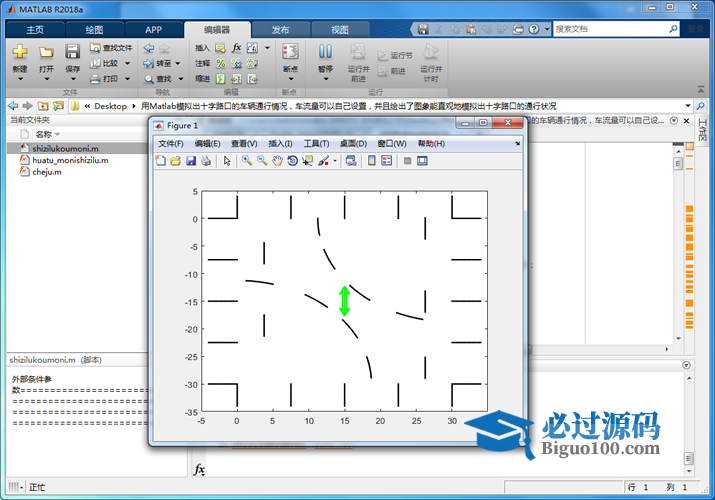
Task: Expand the 名称 column sort arrow
Action: [57, 134]
